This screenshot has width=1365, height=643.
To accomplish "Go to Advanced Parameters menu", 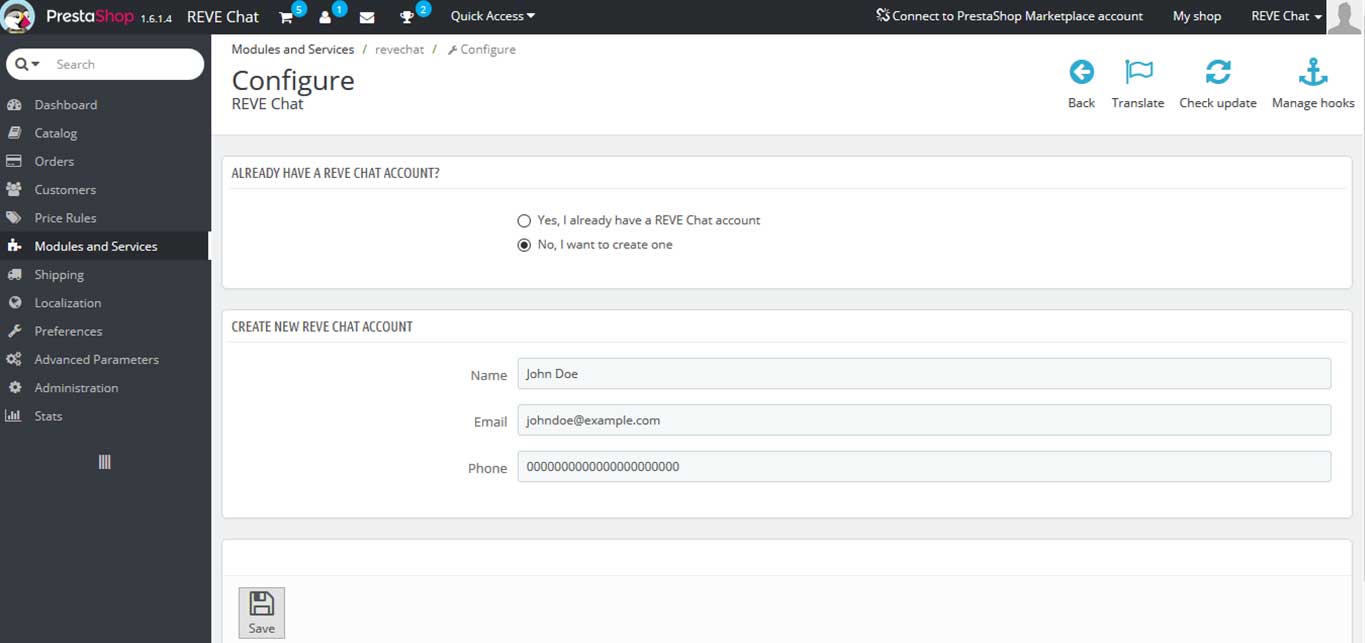I will point(96,359).
